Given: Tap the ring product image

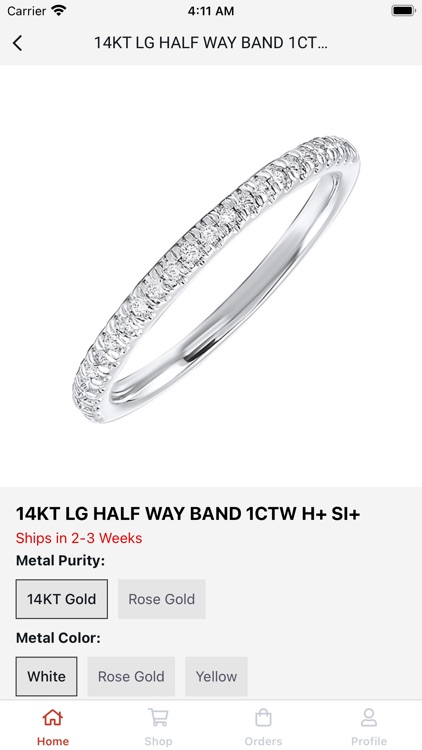Looking at the screenshot, I should [215, 279].
